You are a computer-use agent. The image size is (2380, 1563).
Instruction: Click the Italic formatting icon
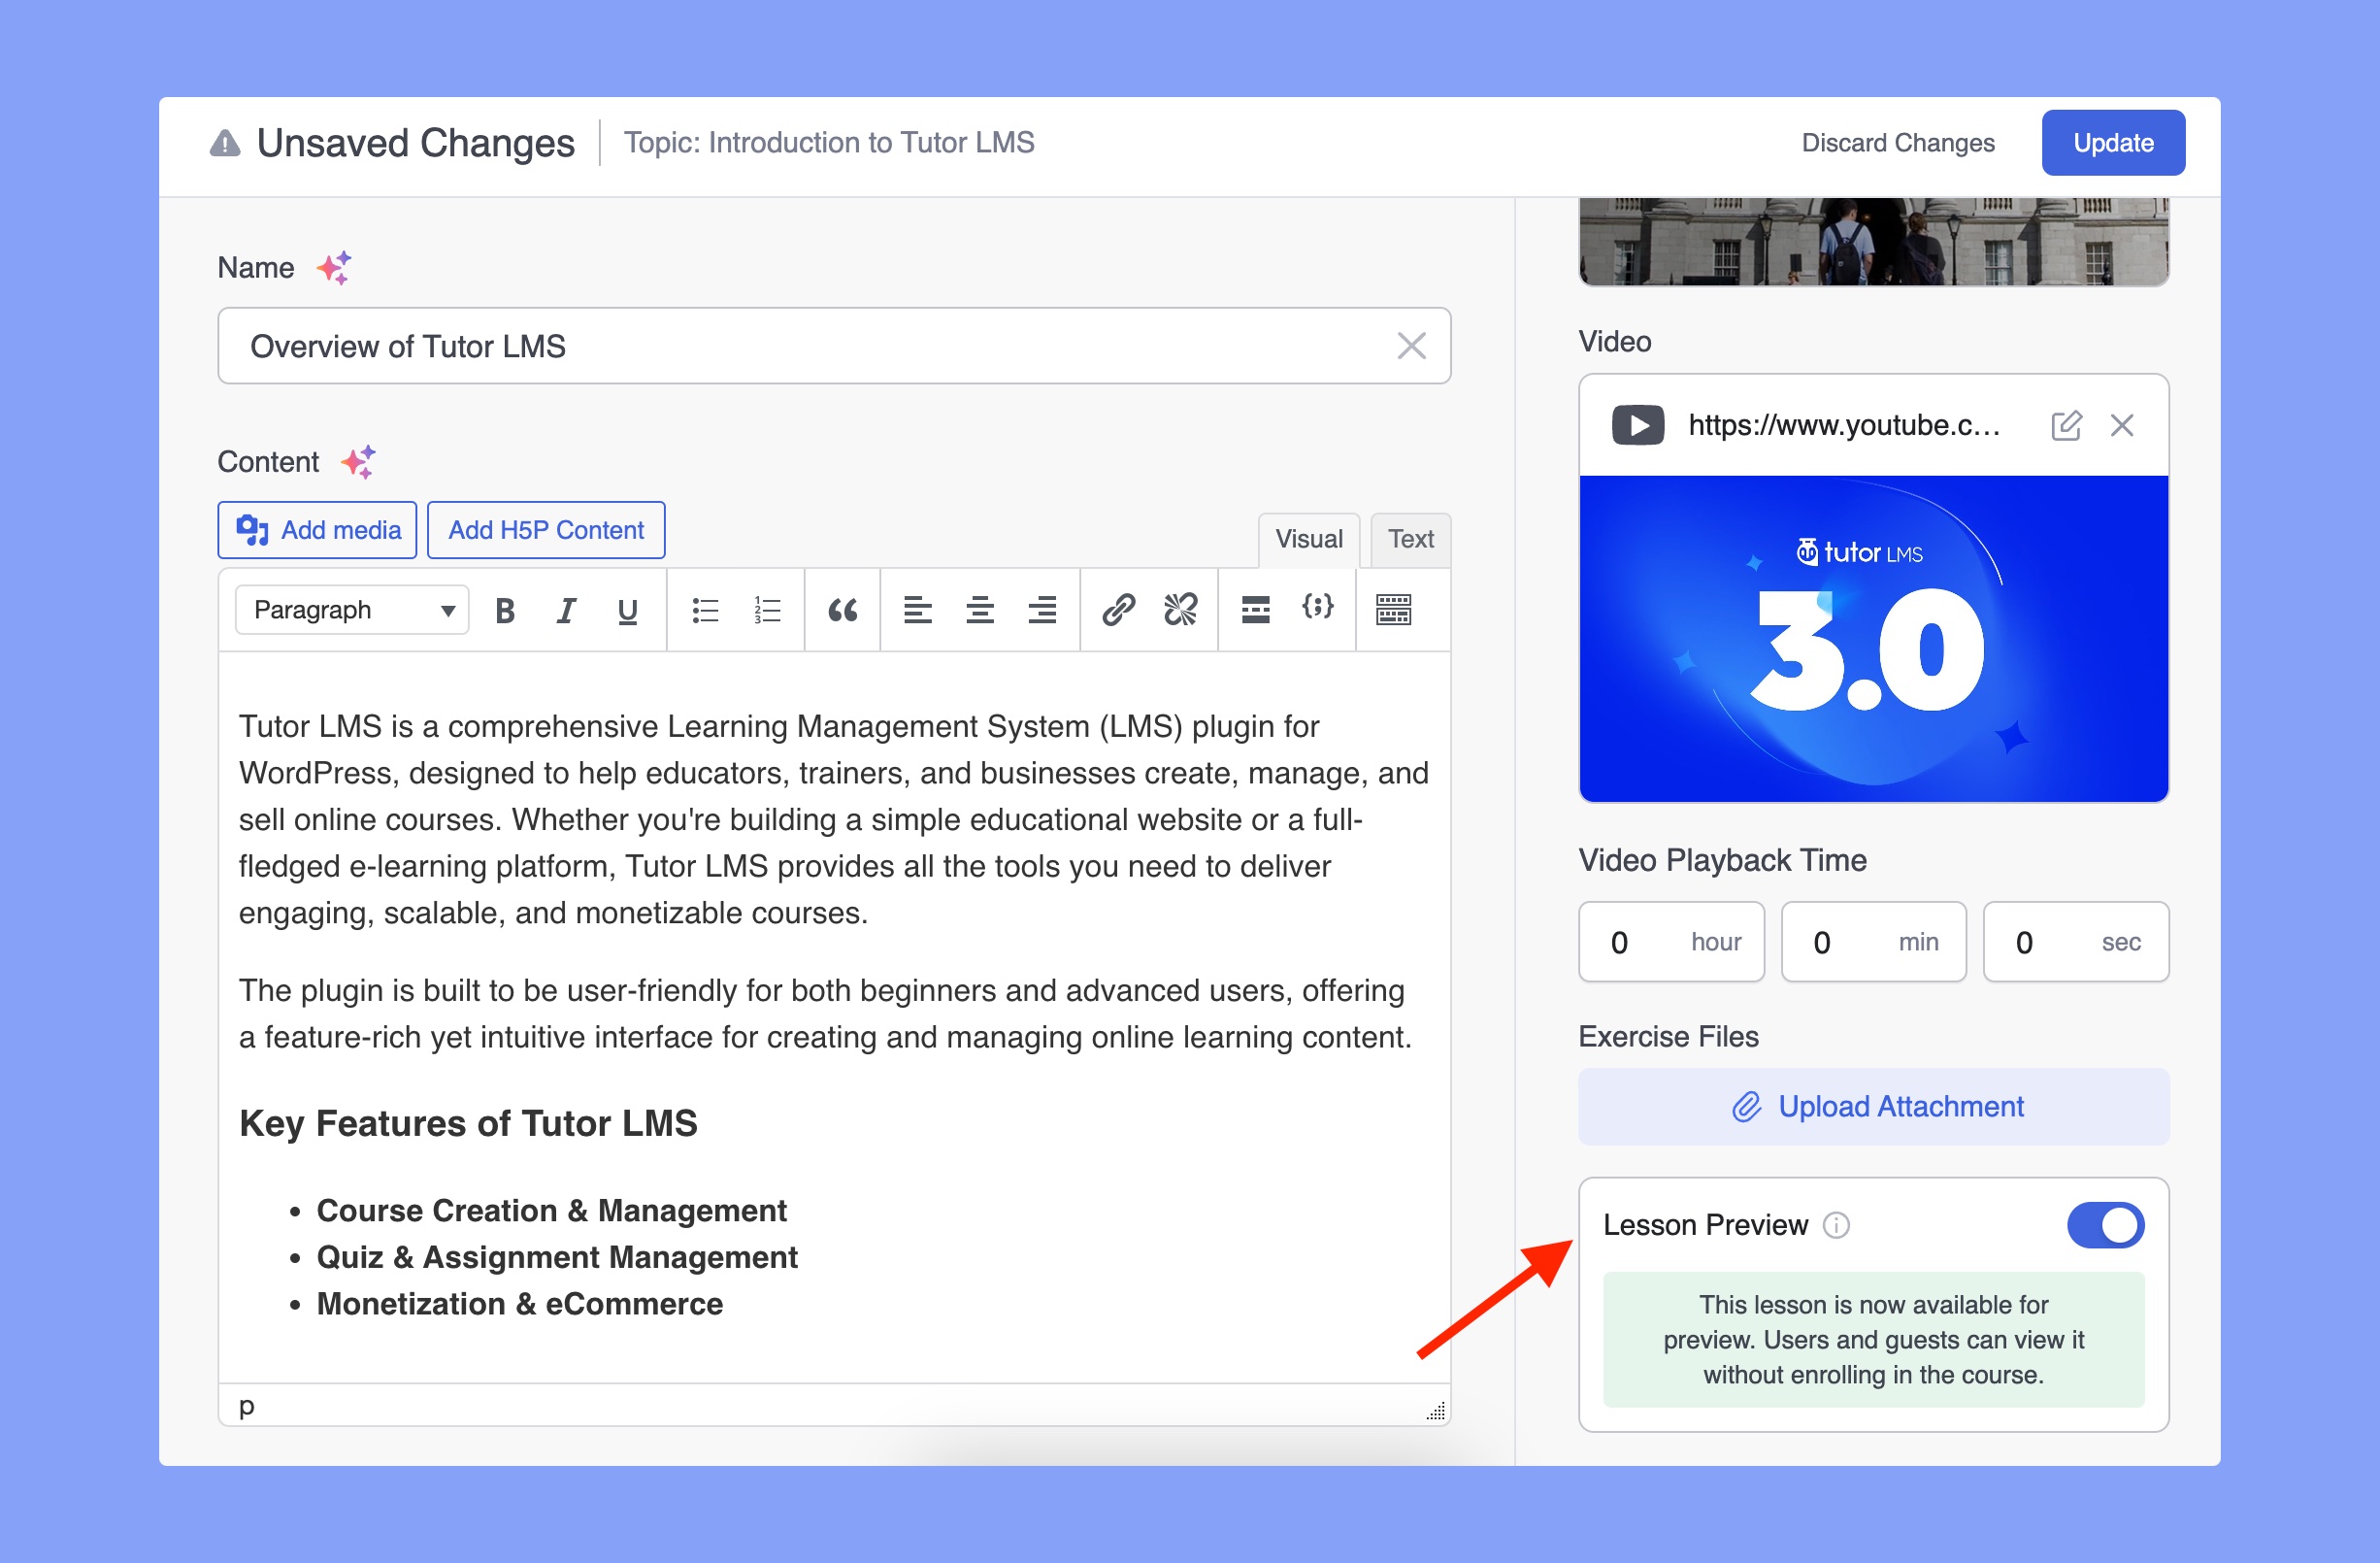[561, 611]
